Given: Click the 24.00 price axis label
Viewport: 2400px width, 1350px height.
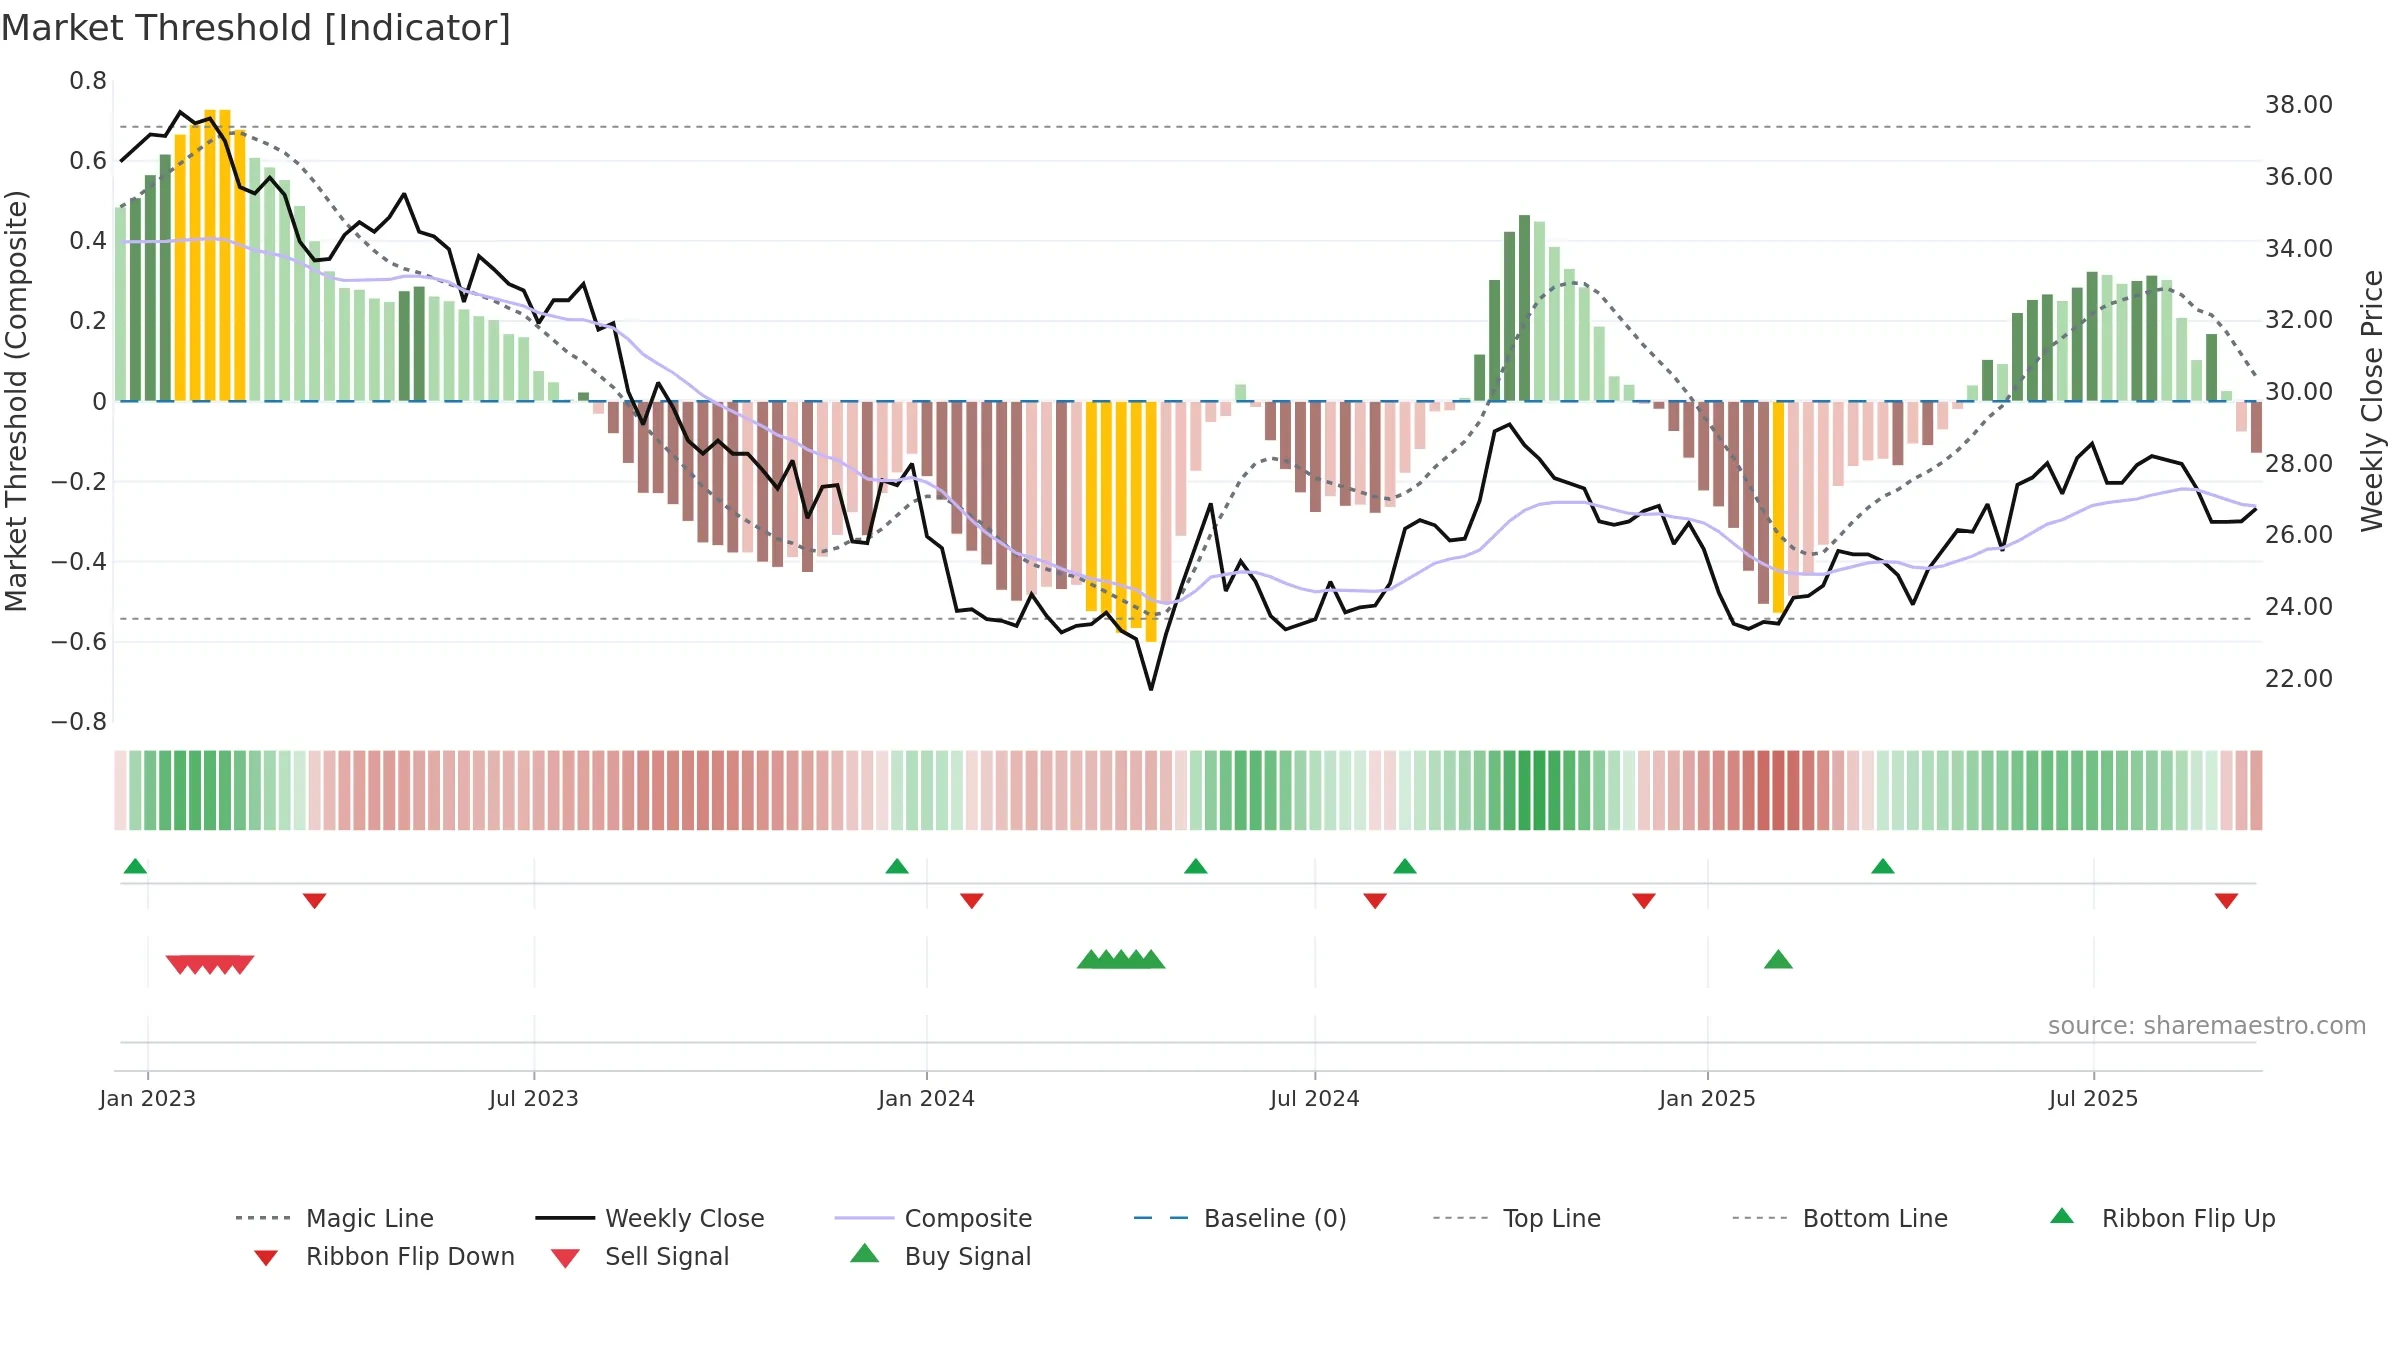Looking at the screenshot, I should point(2299,607).
